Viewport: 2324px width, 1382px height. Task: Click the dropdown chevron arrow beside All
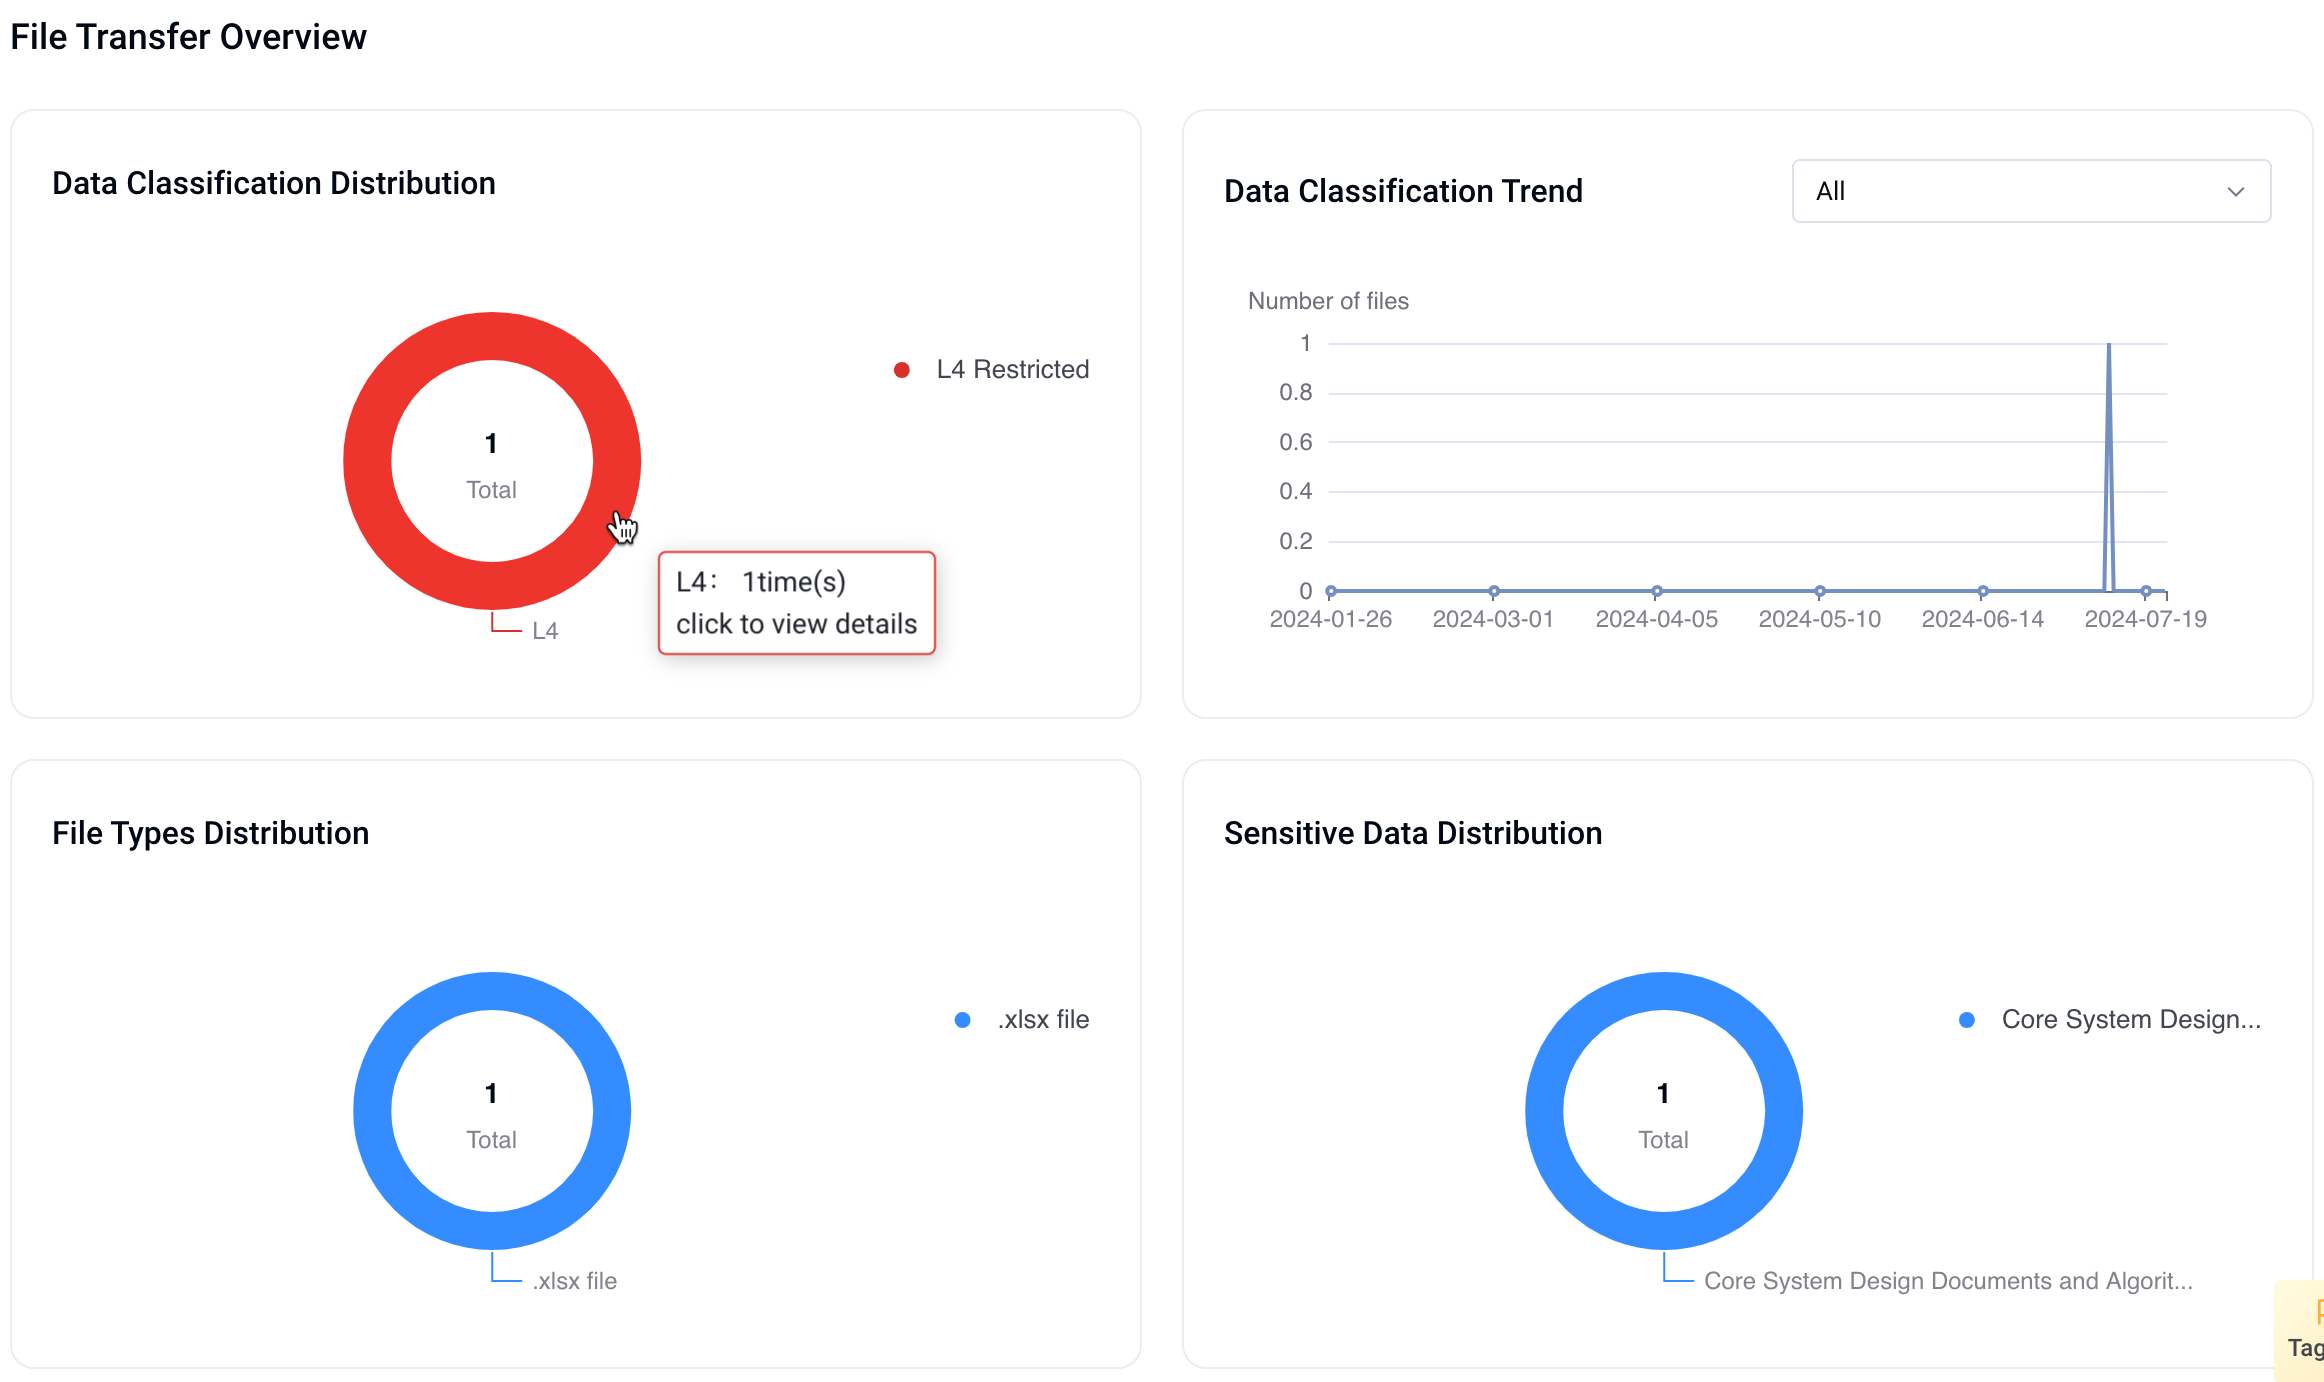point(2236,192)
